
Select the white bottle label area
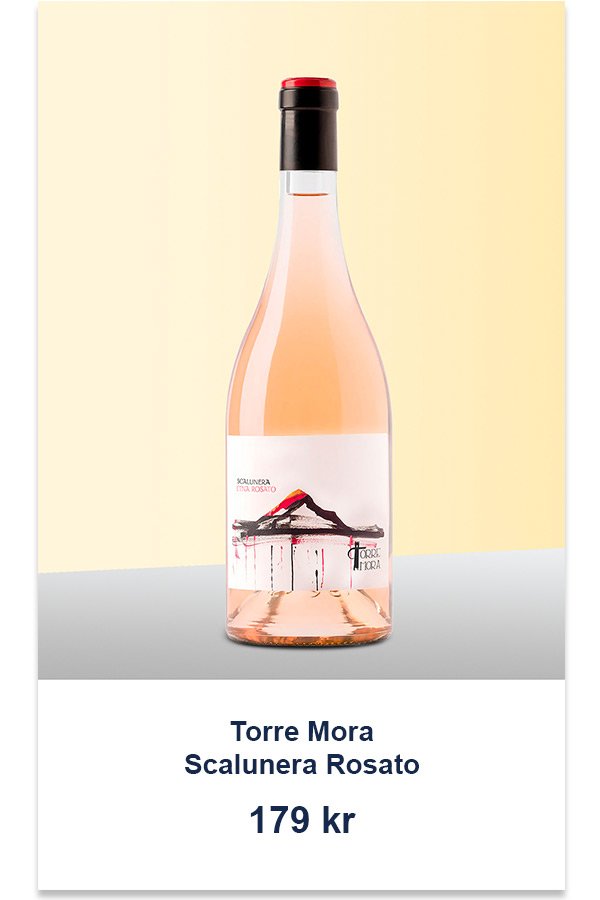[x=308, y=512]
